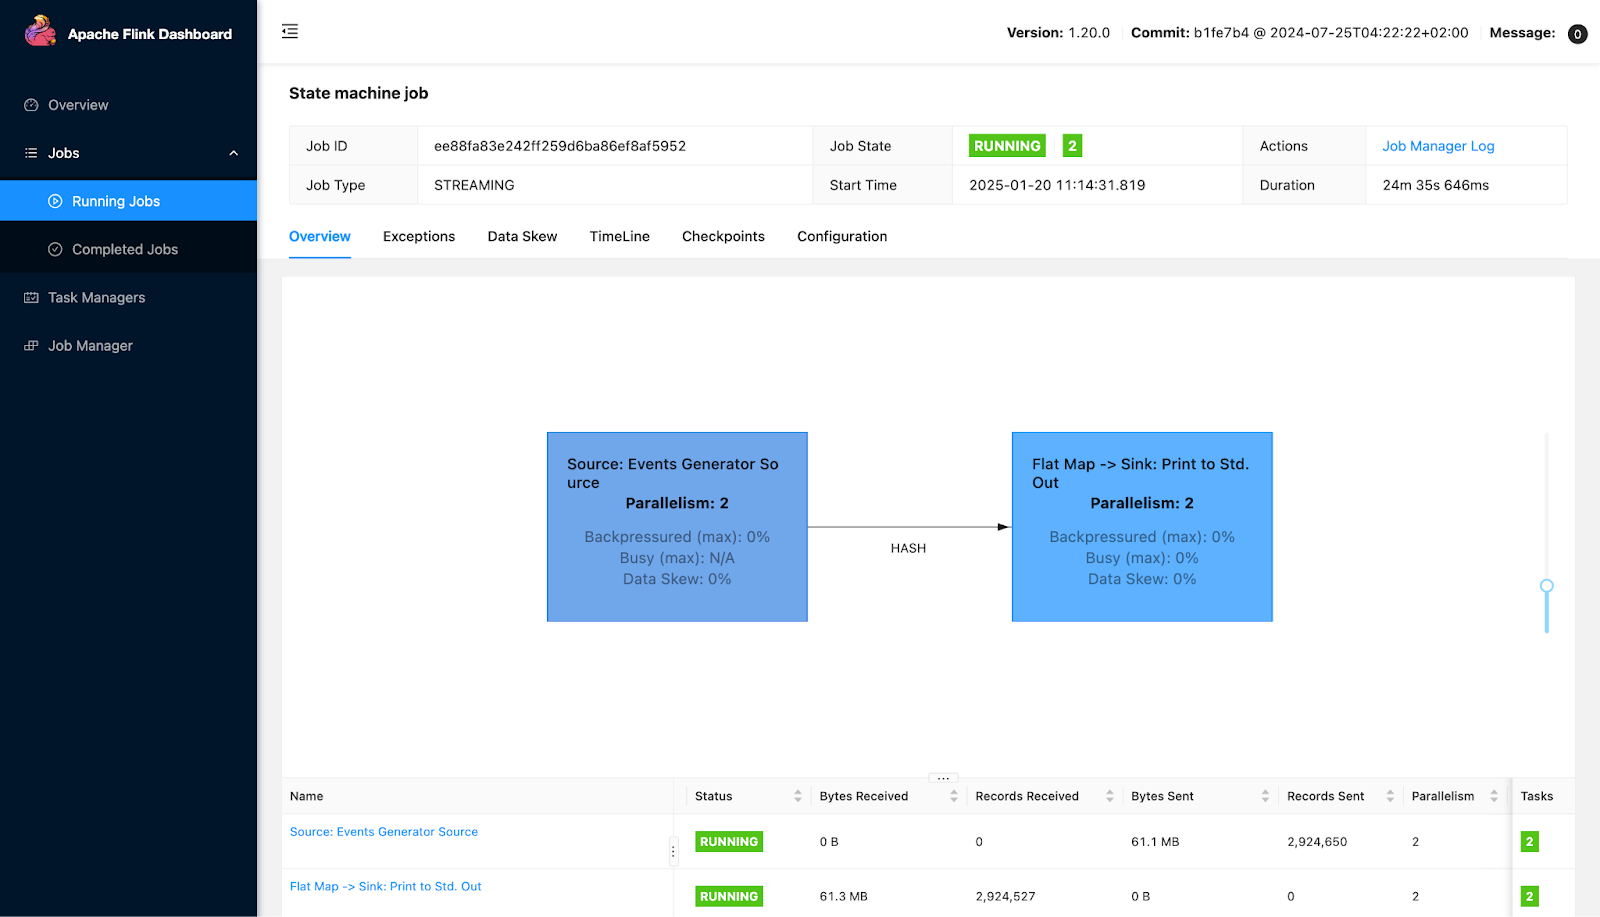Image resolution: width=1600 pixels, height=917 pixels.
Task: Sort by the Records Sent column
Action: [x=1389, y=796]
